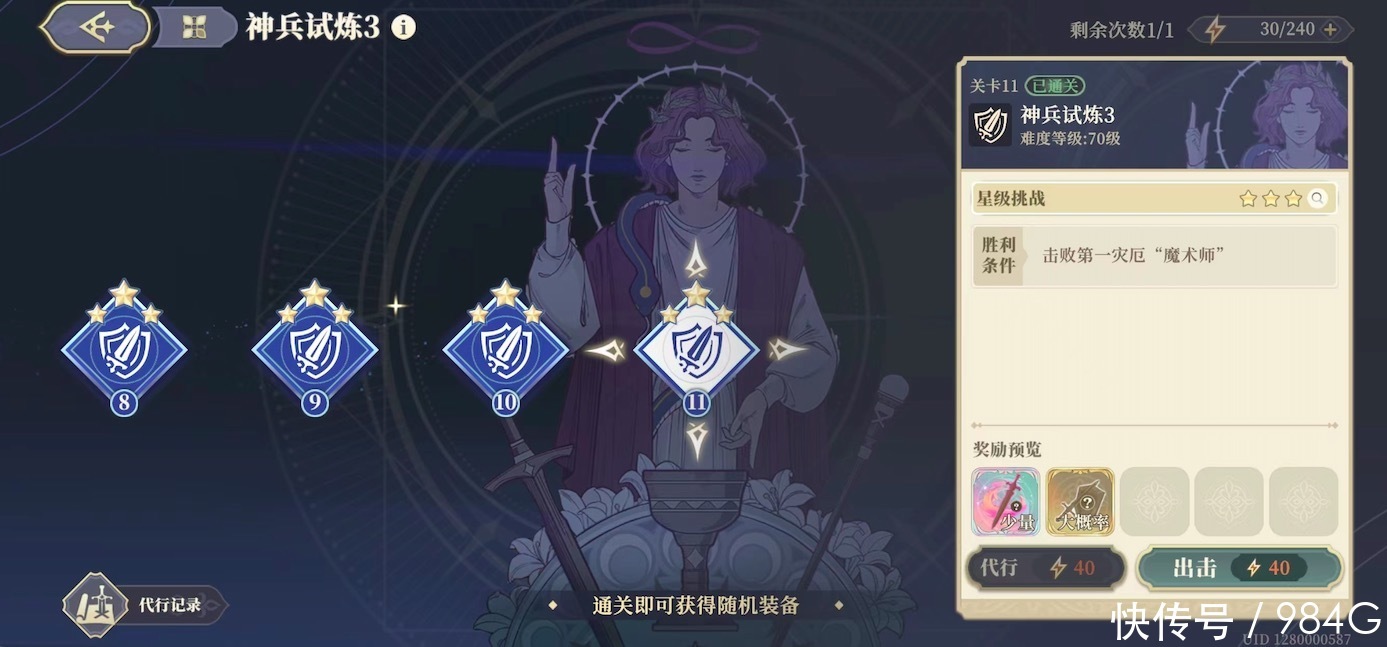The image size is (1387, 647).
Task: Open info icon next to 神兵试炼3
Action: (x=403, y=28)
